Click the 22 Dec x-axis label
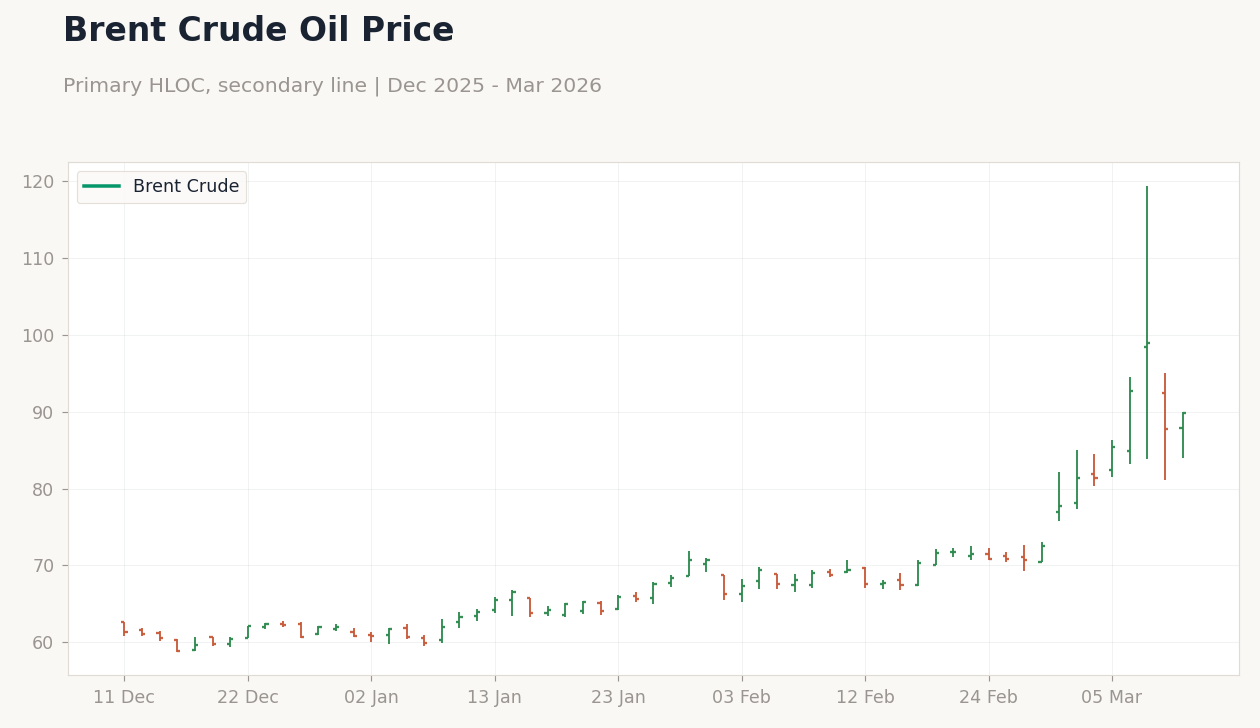This screenshot has height=728, width=1260. [248, 698]
